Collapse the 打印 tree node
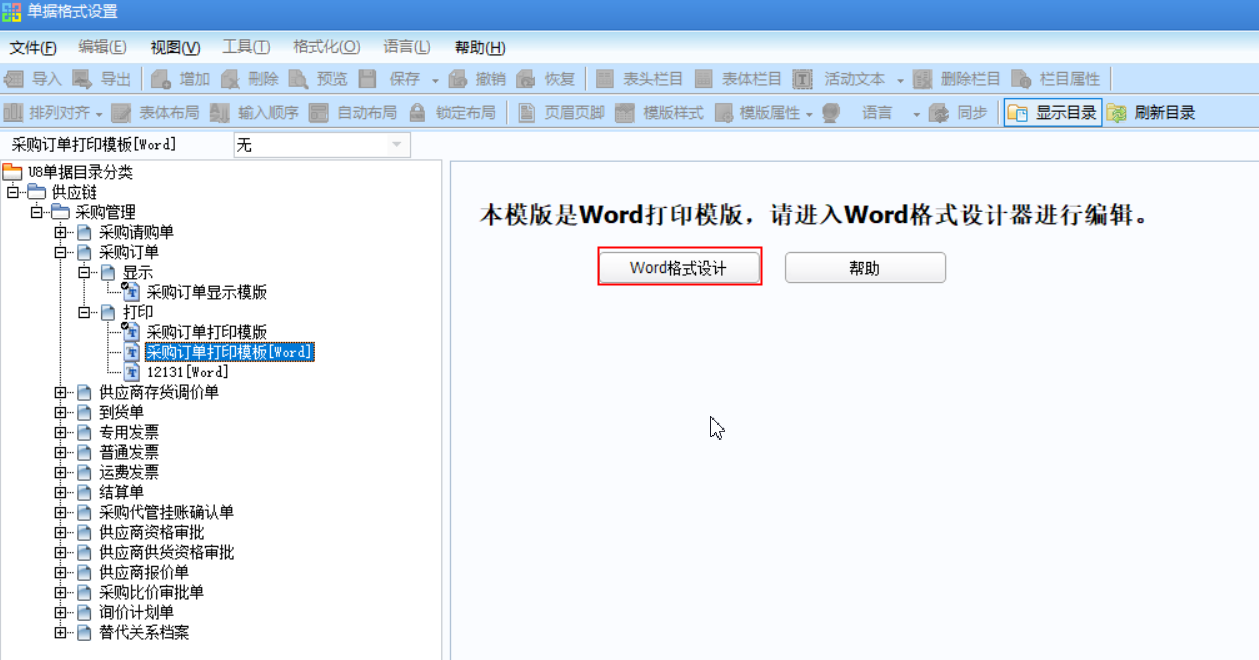This screenshot has height=660, width=1259. tap(85, 312)
